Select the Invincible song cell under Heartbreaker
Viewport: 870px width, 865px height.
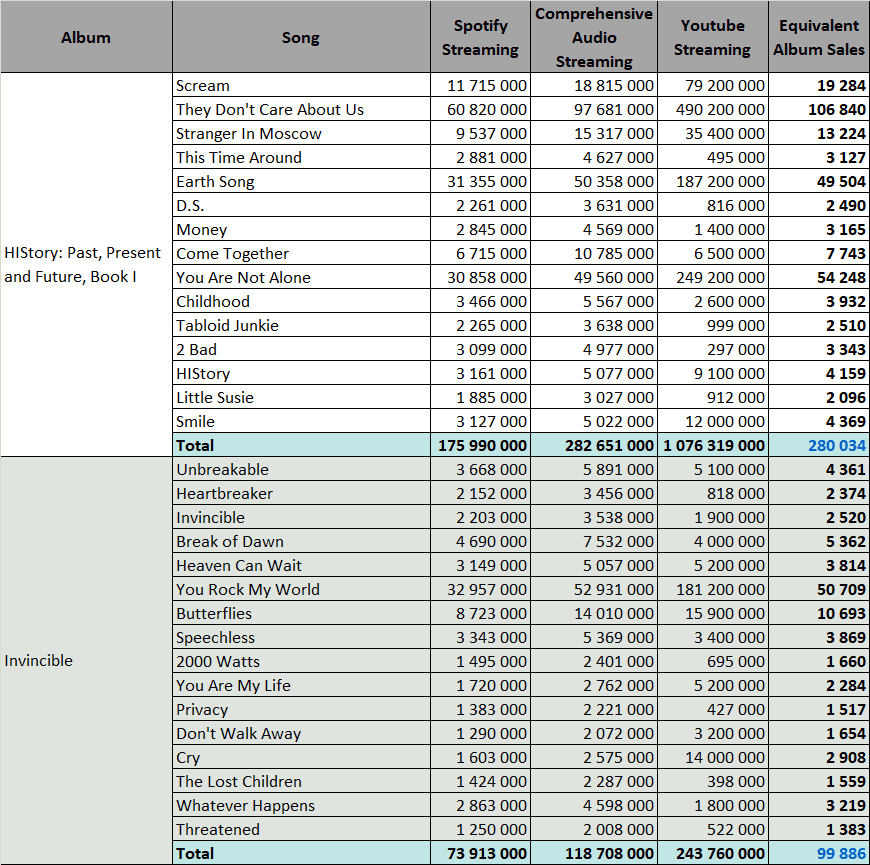pos(301,517)
